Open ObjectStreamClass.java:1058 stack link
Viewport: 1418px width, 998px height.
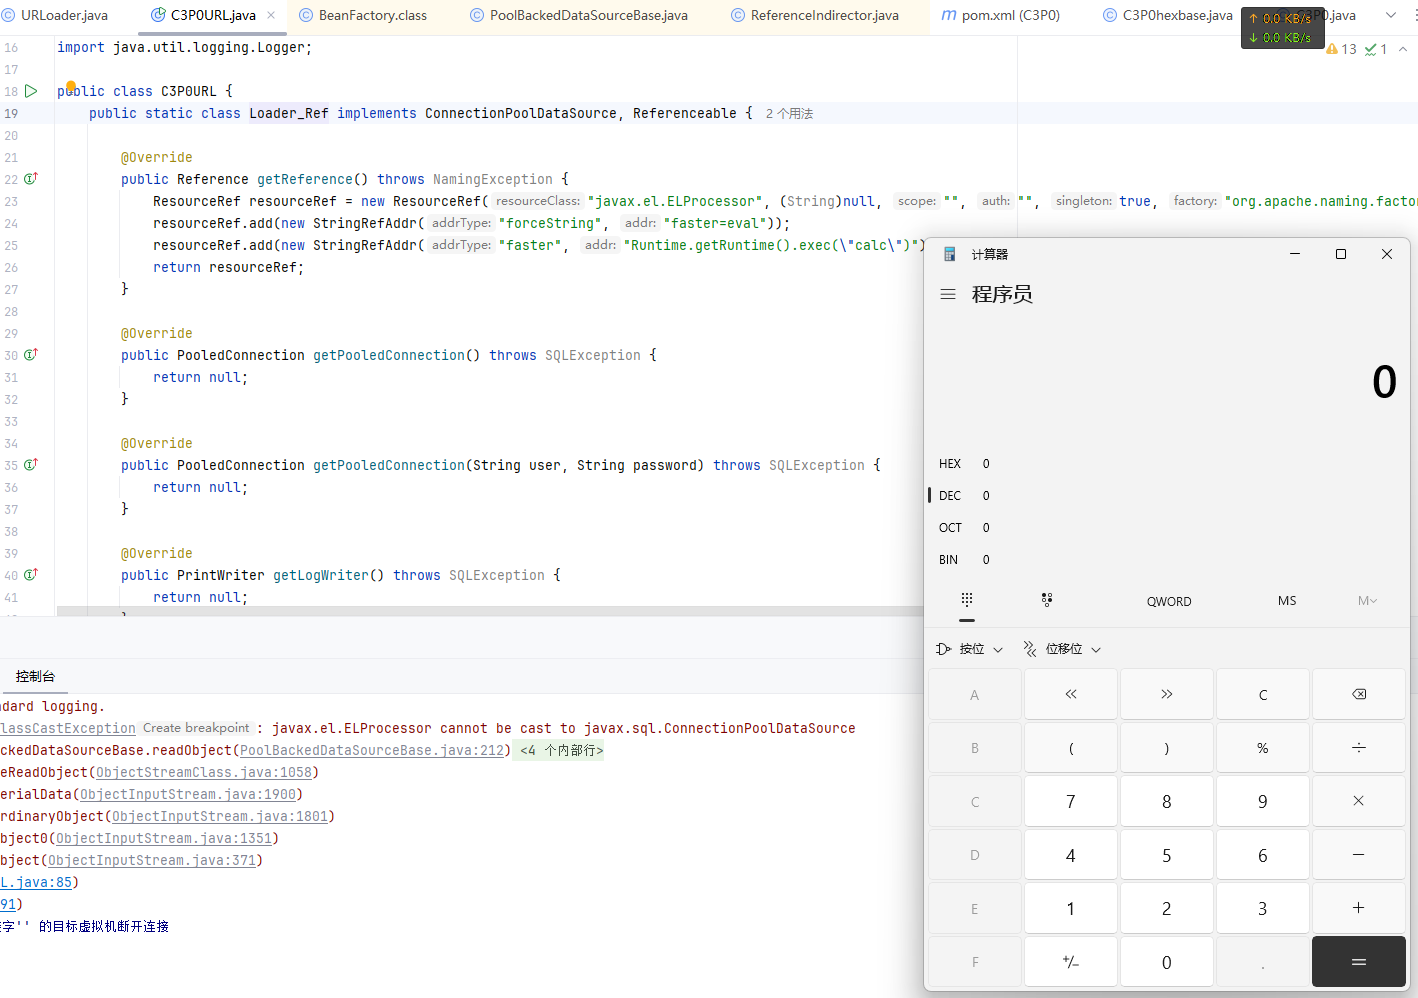point(204,773)
